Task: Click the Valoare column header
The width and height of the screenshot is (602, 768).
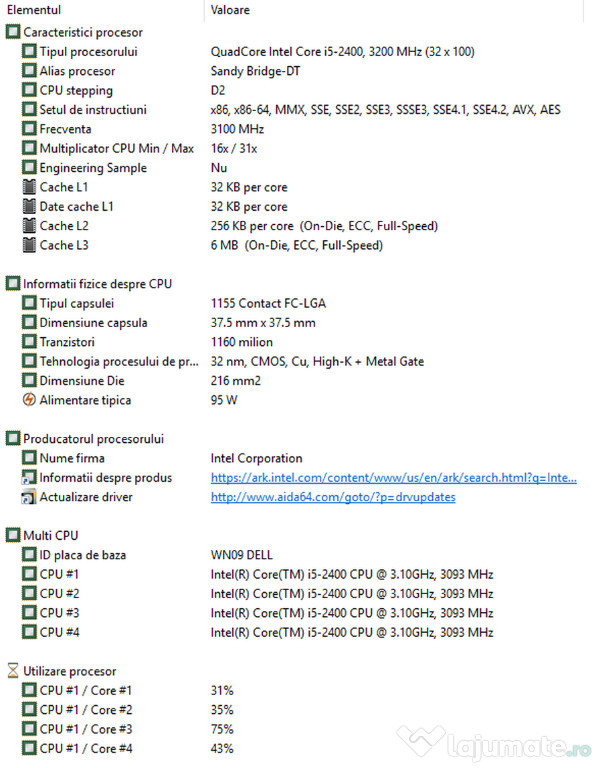Action: (230, 10)
